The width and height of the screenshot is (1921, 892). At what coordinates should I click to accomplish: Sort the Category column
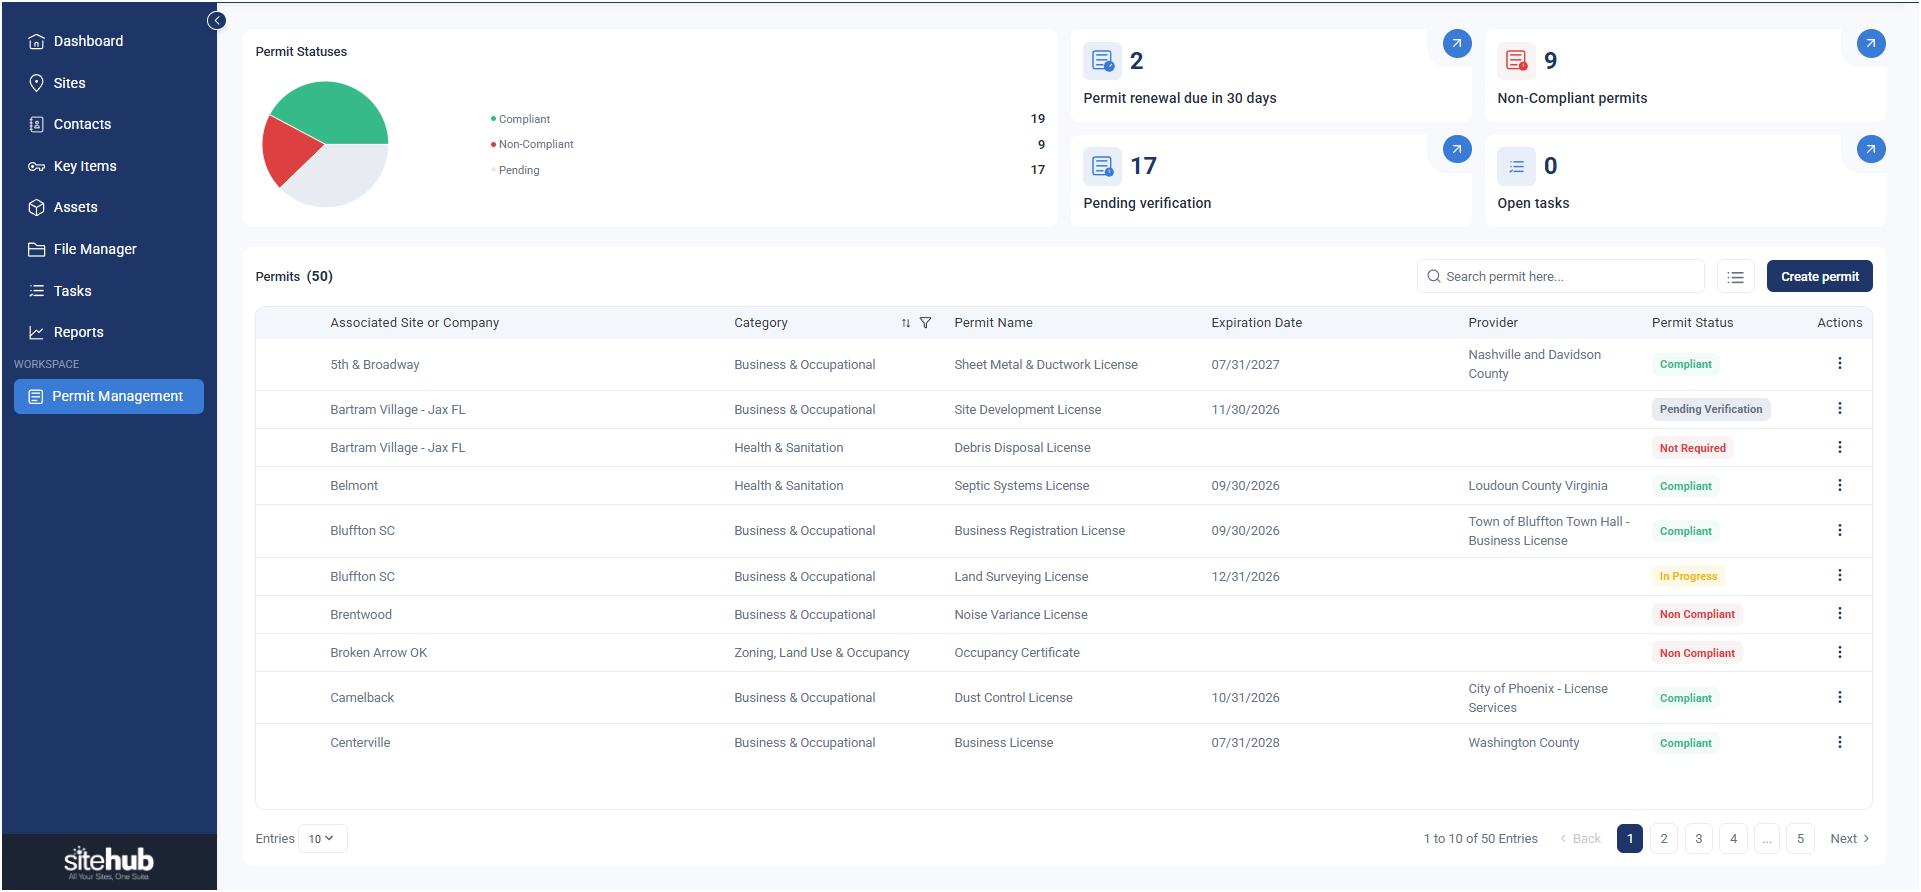point(906,323)
